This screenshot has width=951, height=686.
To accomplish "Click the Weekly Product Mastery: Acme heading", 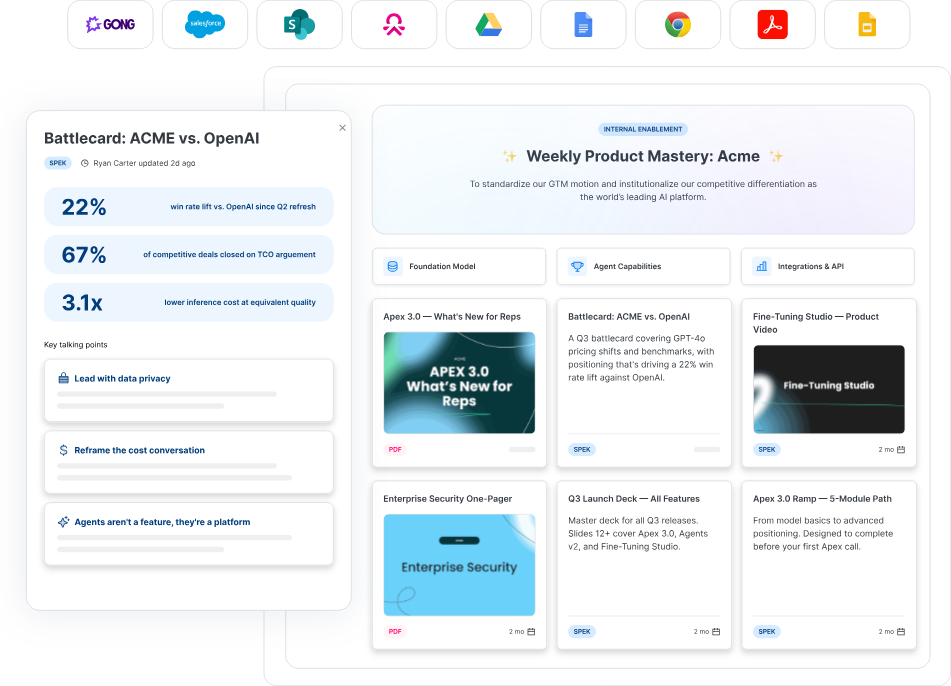I will click(x=643, y=156).
